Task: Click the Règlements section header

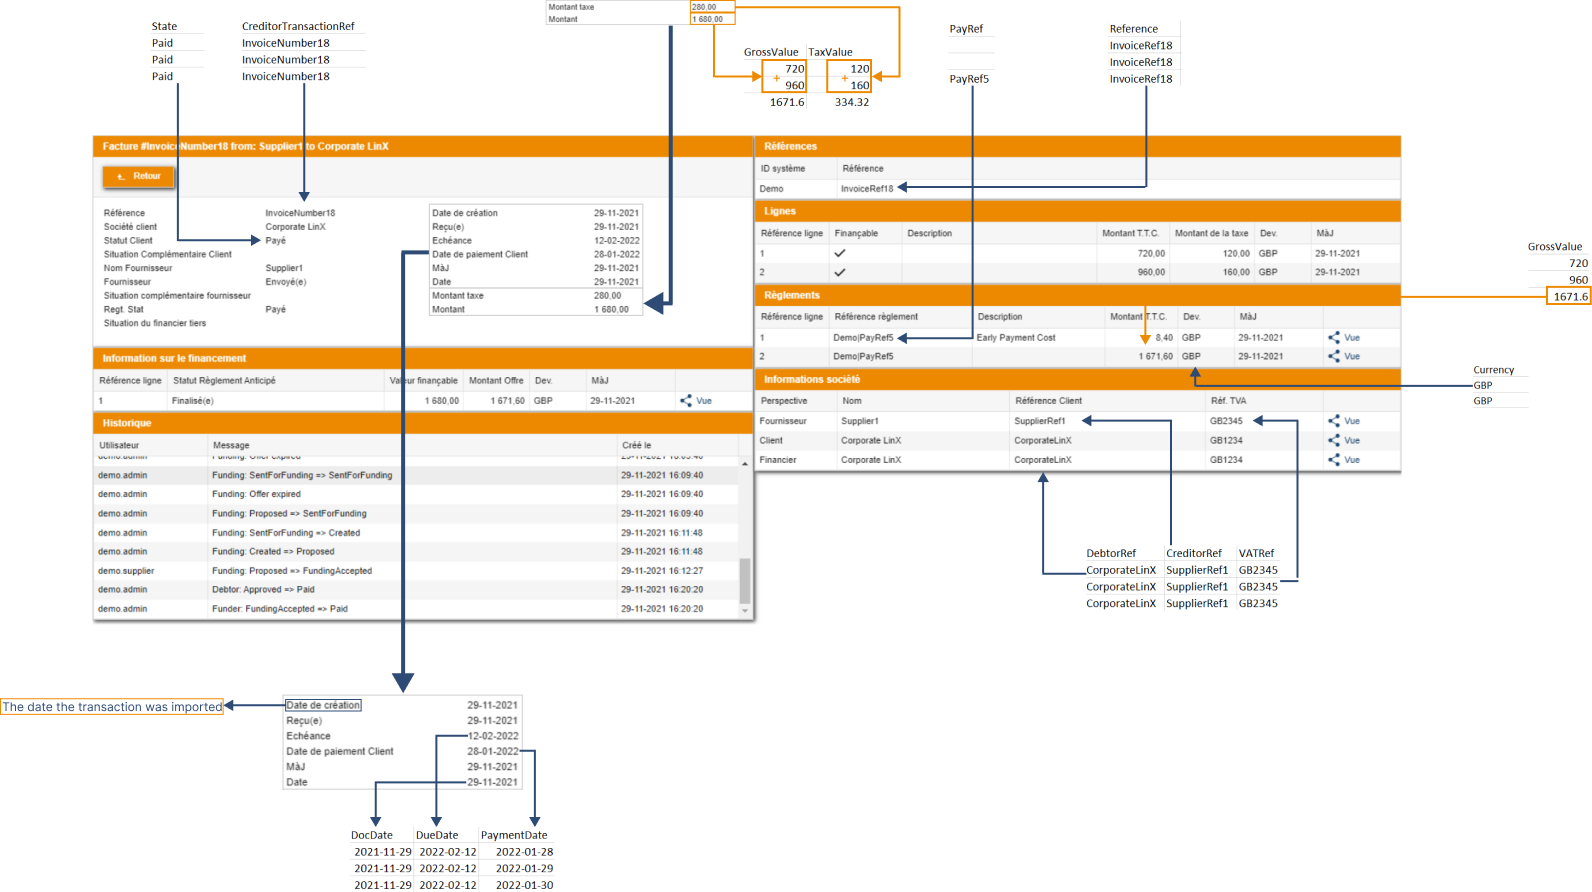Action: 1077,295
